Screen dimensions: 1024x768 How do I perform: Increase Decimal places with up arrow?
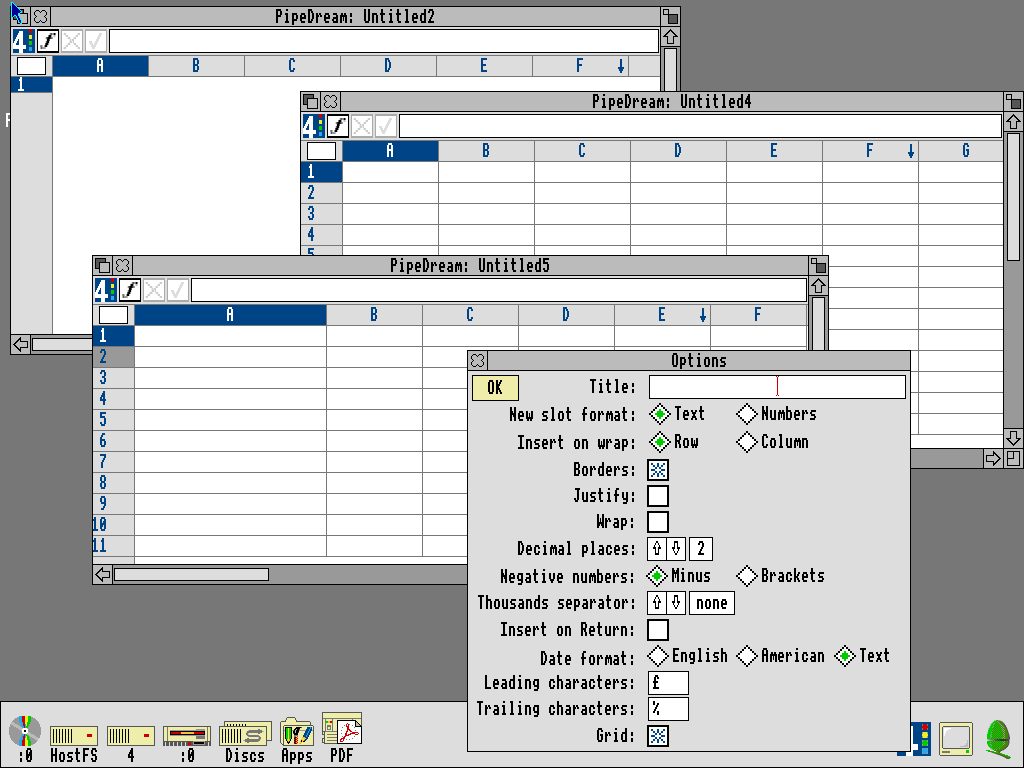[x=657, y=549]
